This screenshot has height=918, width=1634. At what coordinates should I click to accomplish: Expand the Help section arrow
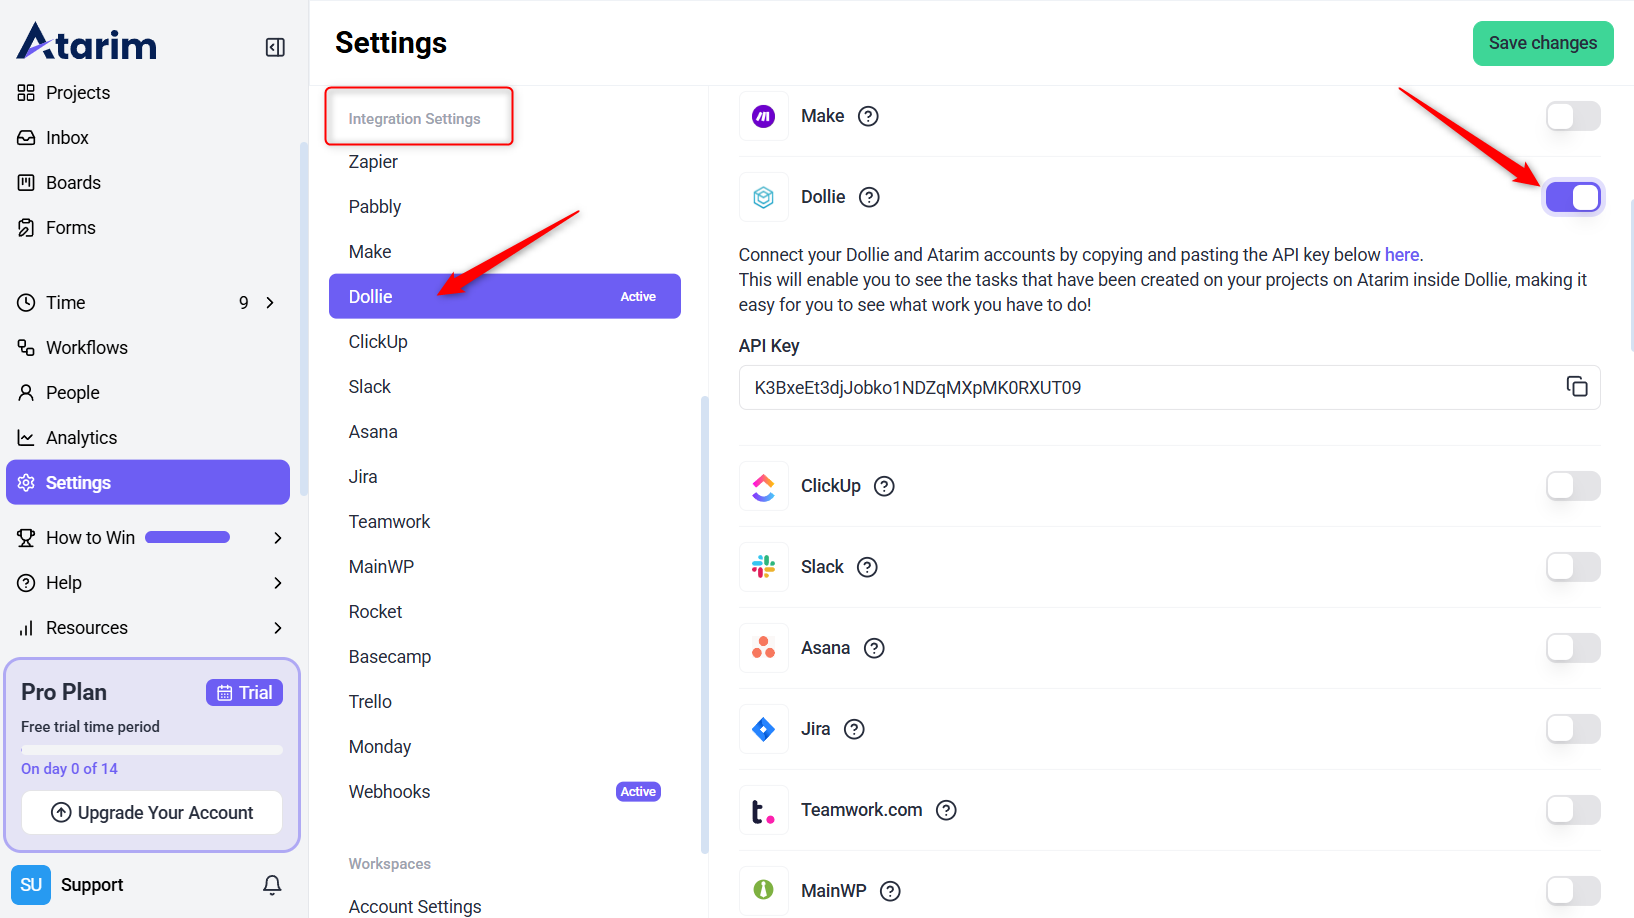(278, 583)
